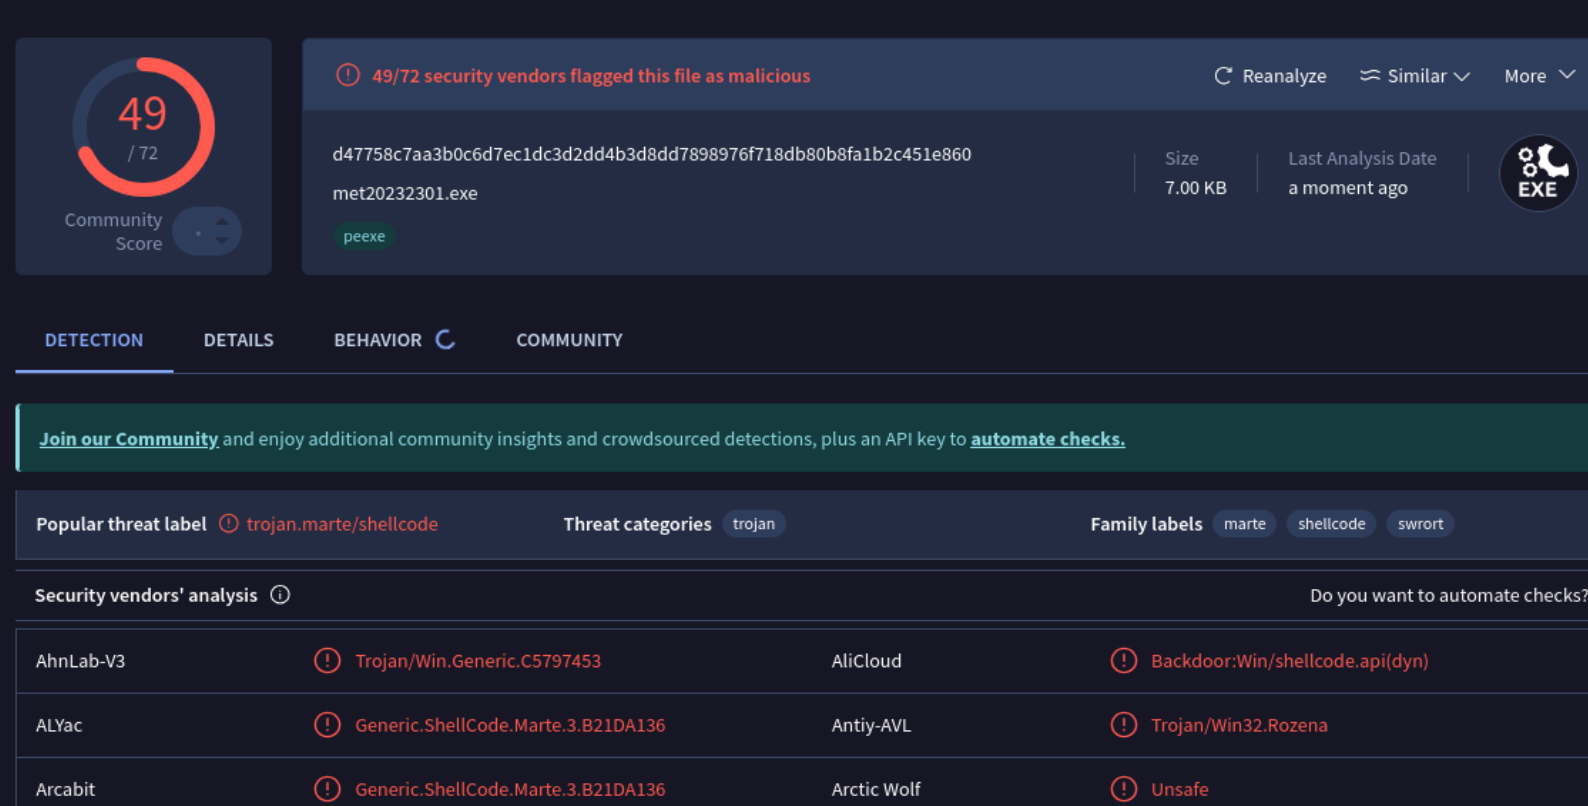This screenshot has width=1588, height=806.
Task: Click the alert icon next to Trojan/Win32.Rozena
Action: pos(1123,725)
